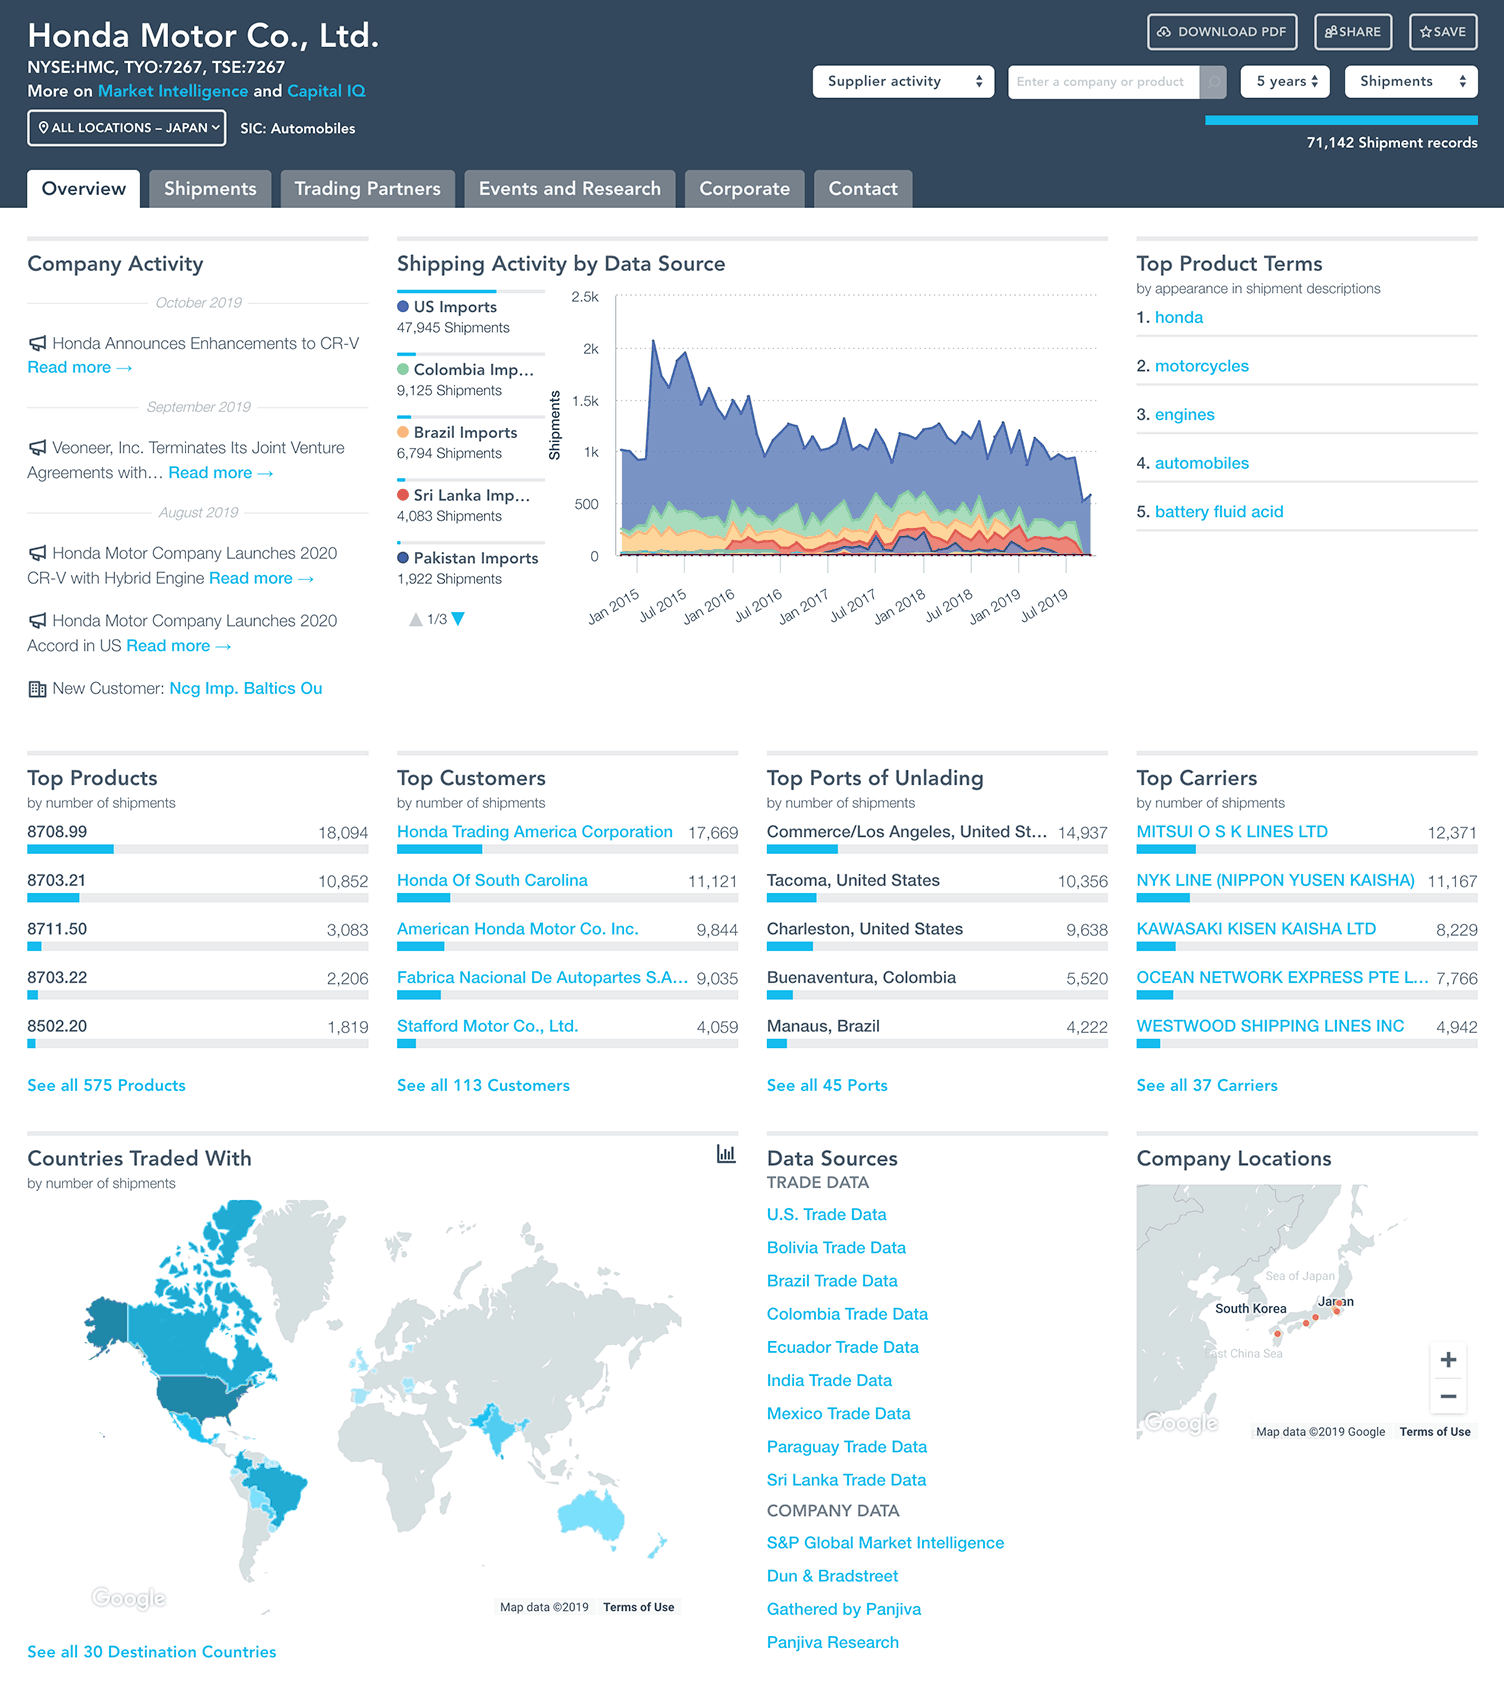Open the battery fluid acid product term
This screenshot has height=1684, width=1504.
tap(1219, 512)
